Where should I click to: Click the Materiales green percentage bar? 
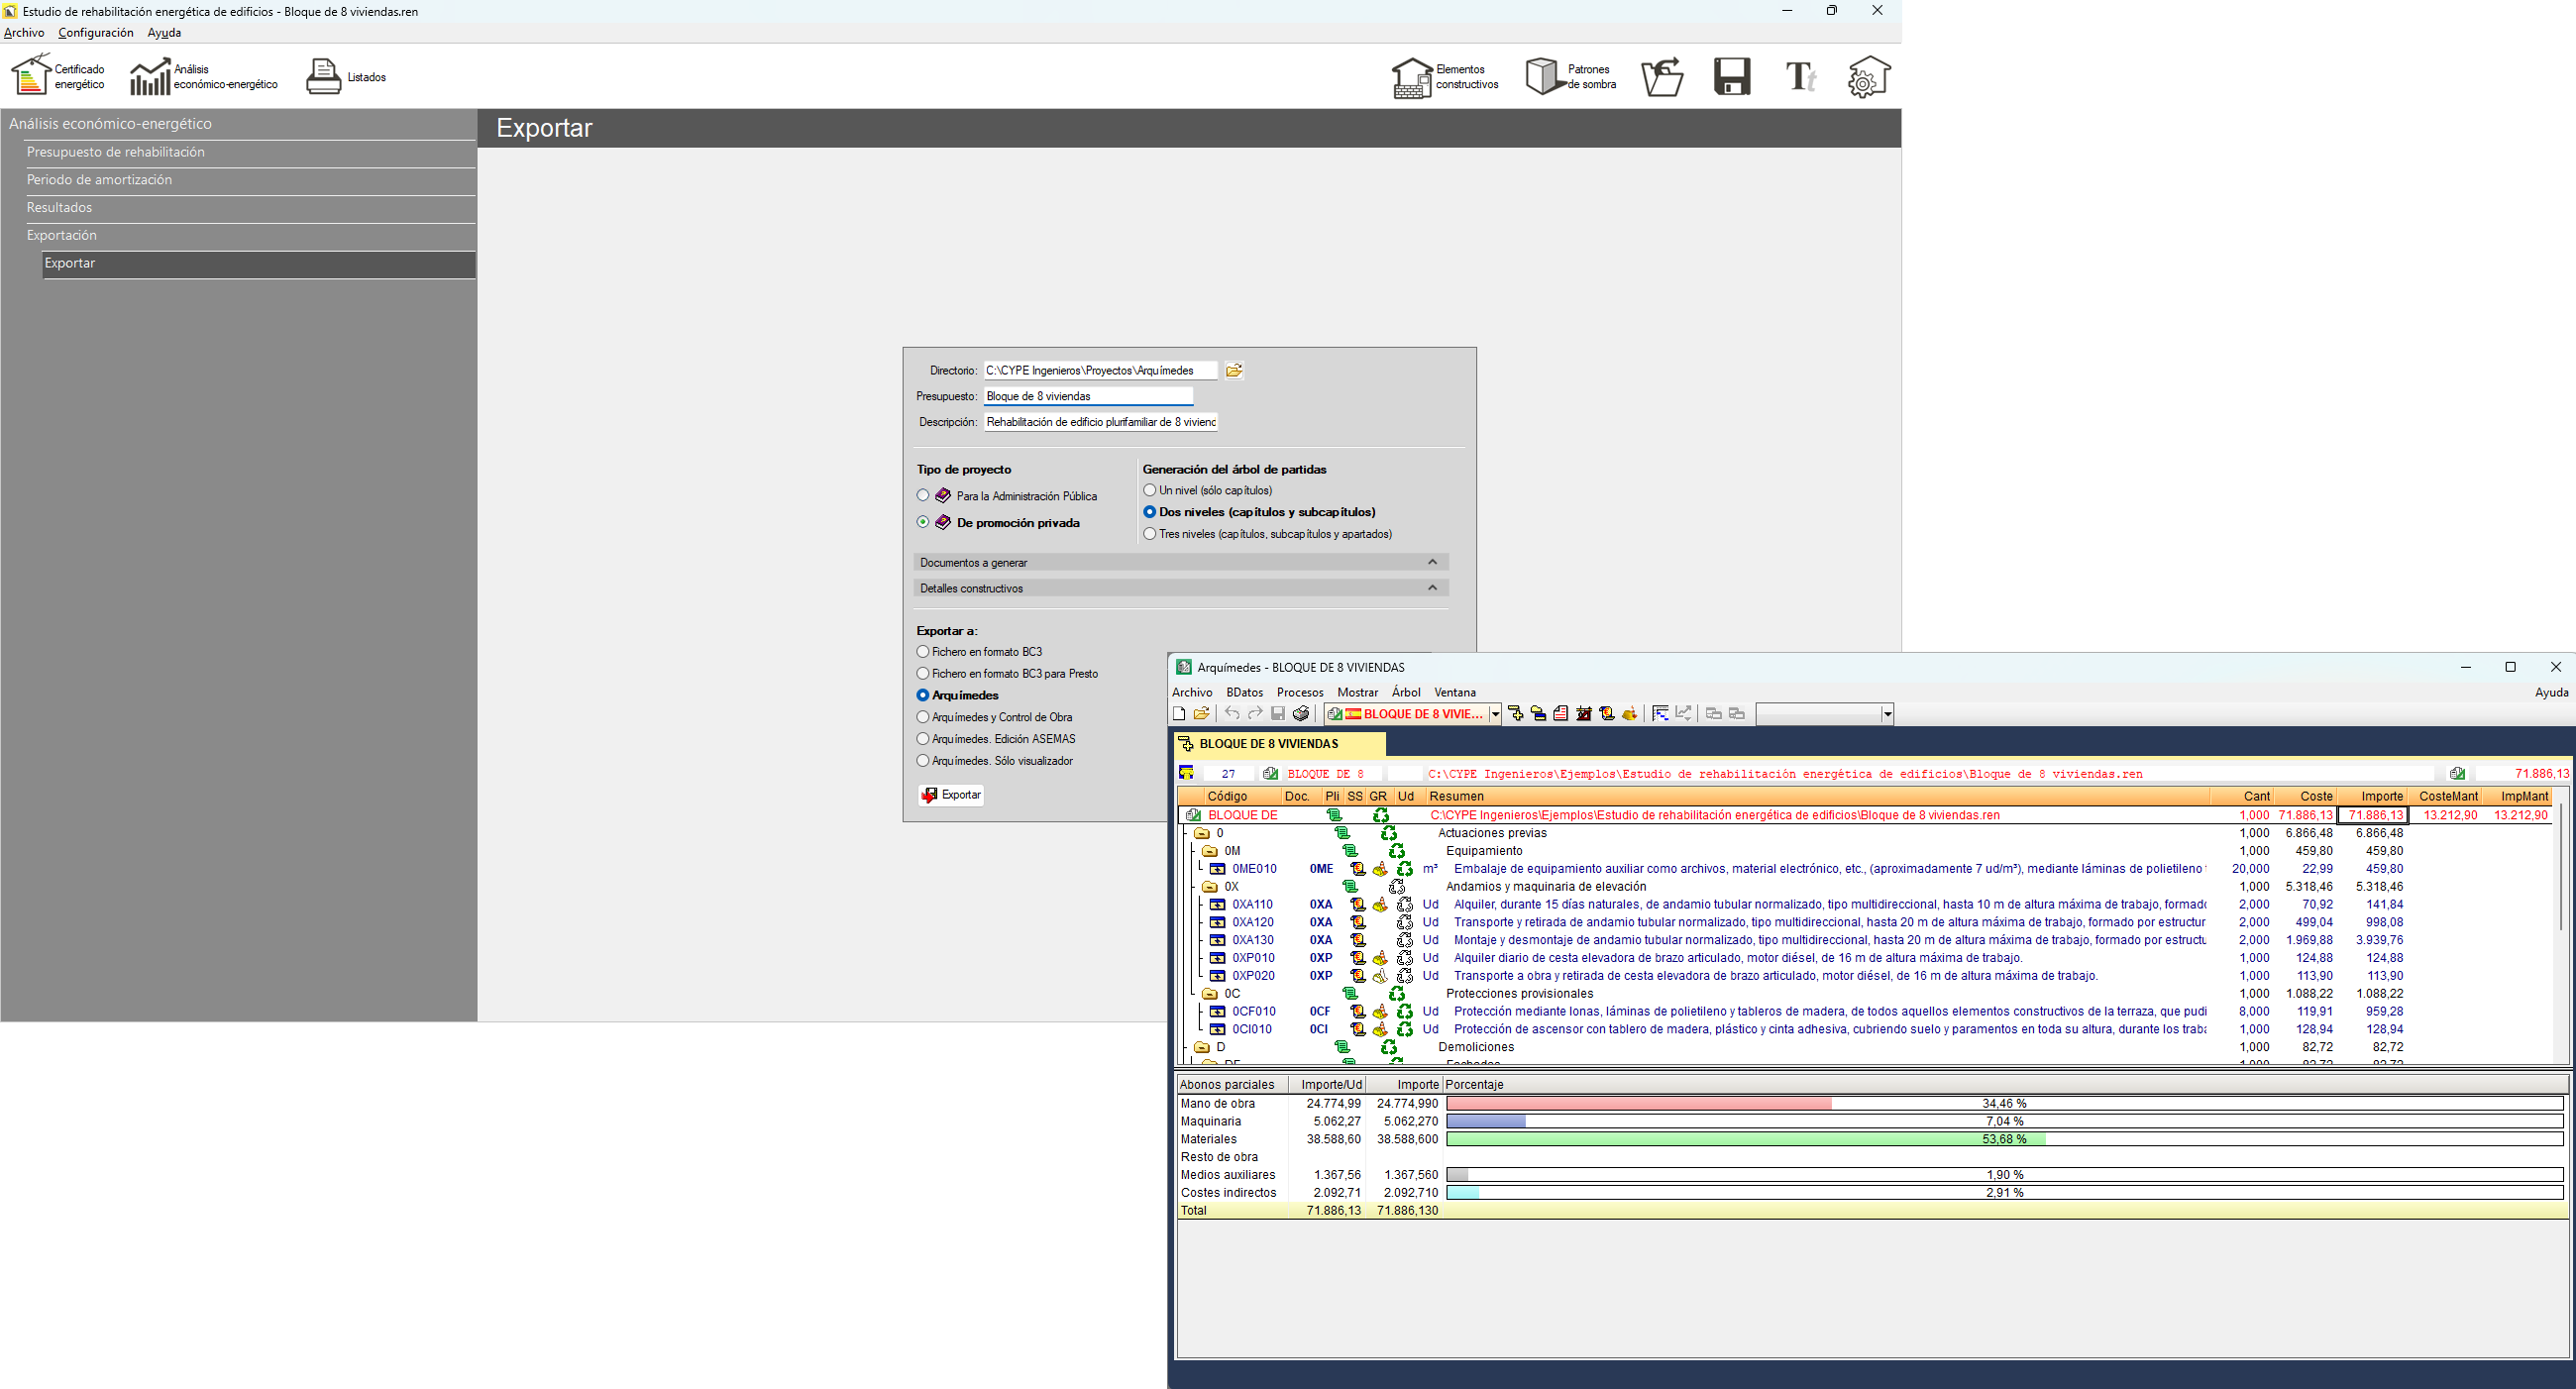(x=1744, y=1139)
